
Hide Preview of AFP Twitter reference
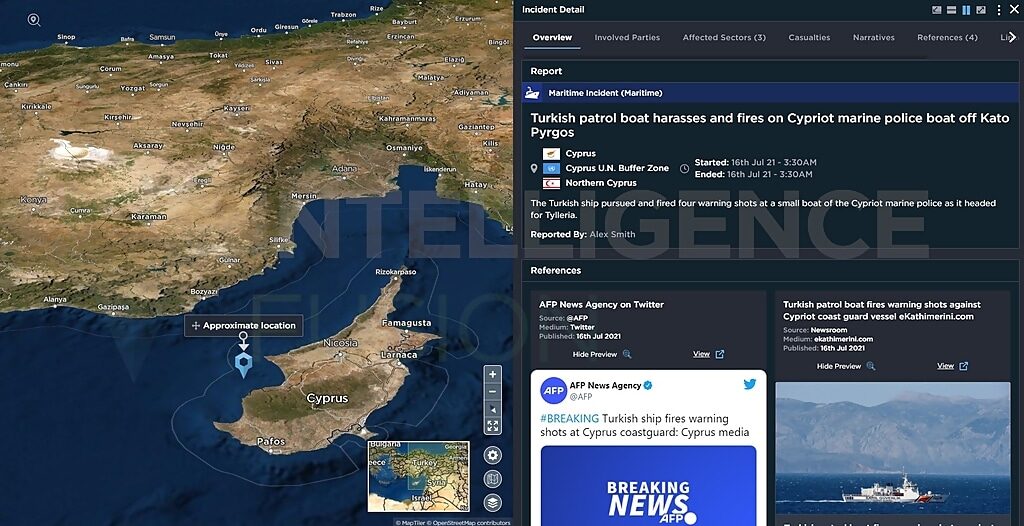pos(594,354)
